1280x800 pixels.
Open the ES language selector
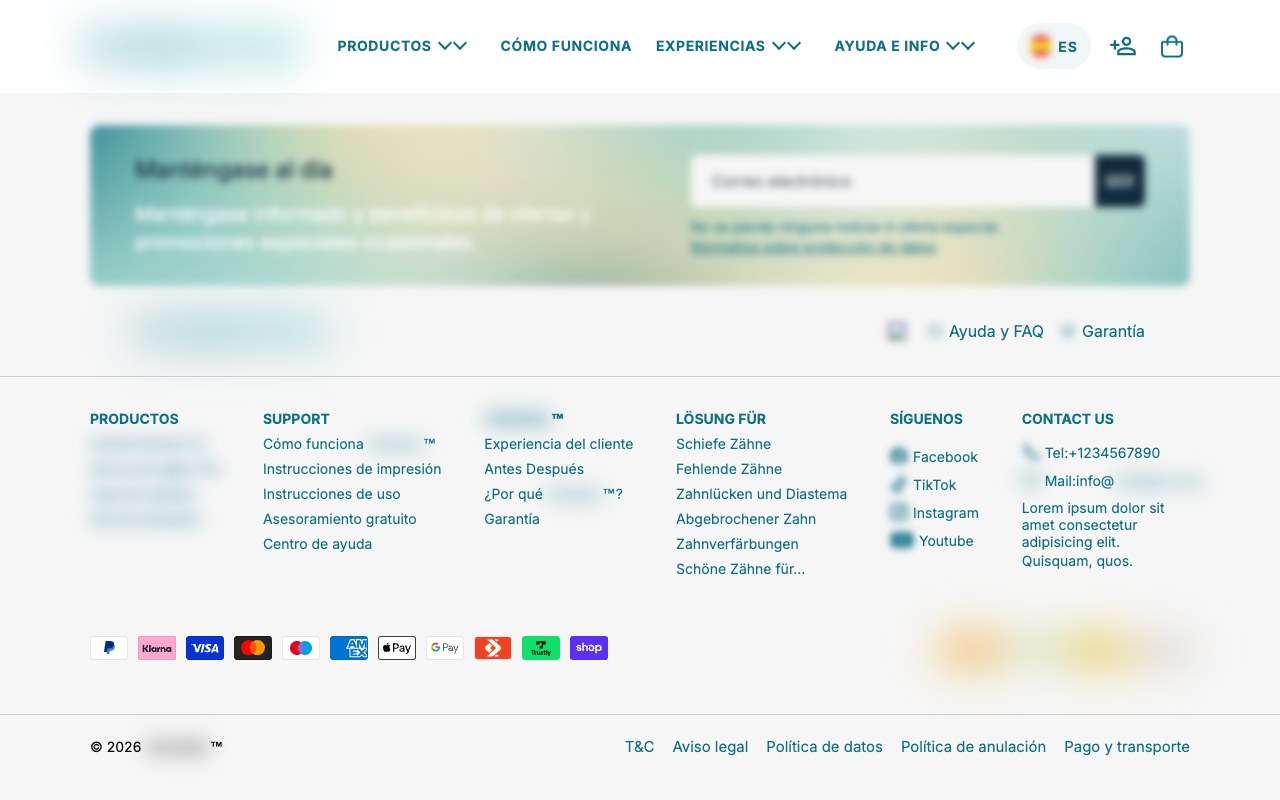[x=1054, y=46]
